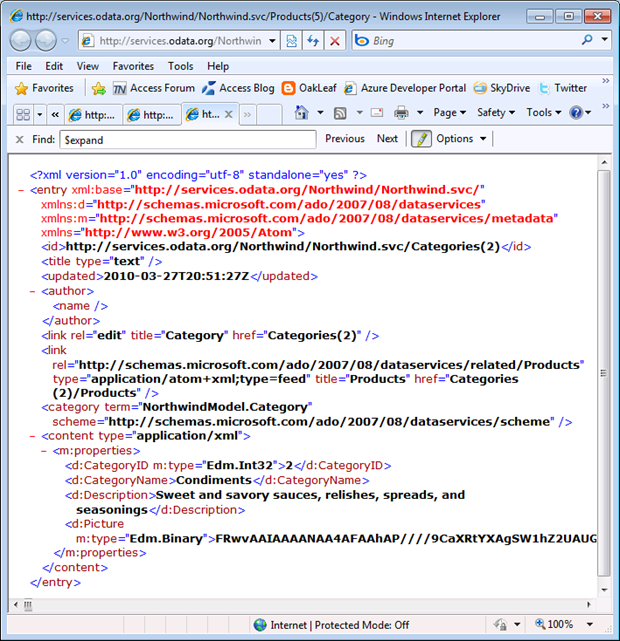
Task: Show more favorites bar chevron
Action: click(x=606, y=81)
